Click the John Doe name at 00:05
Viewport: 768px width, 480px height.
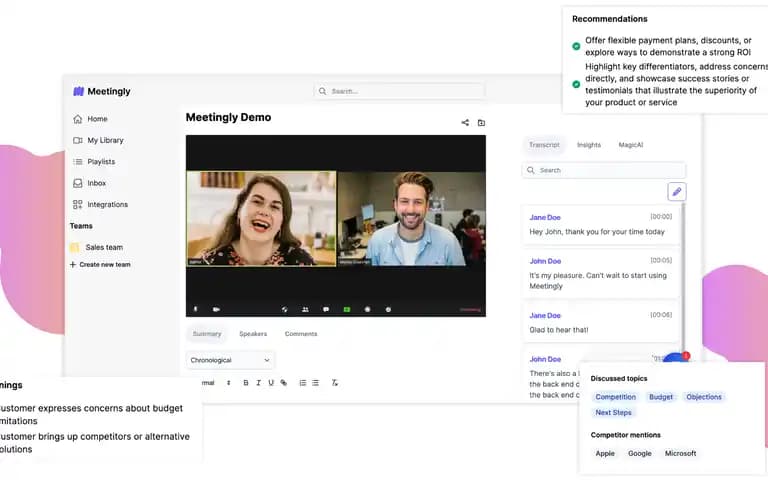click(545, 262)
